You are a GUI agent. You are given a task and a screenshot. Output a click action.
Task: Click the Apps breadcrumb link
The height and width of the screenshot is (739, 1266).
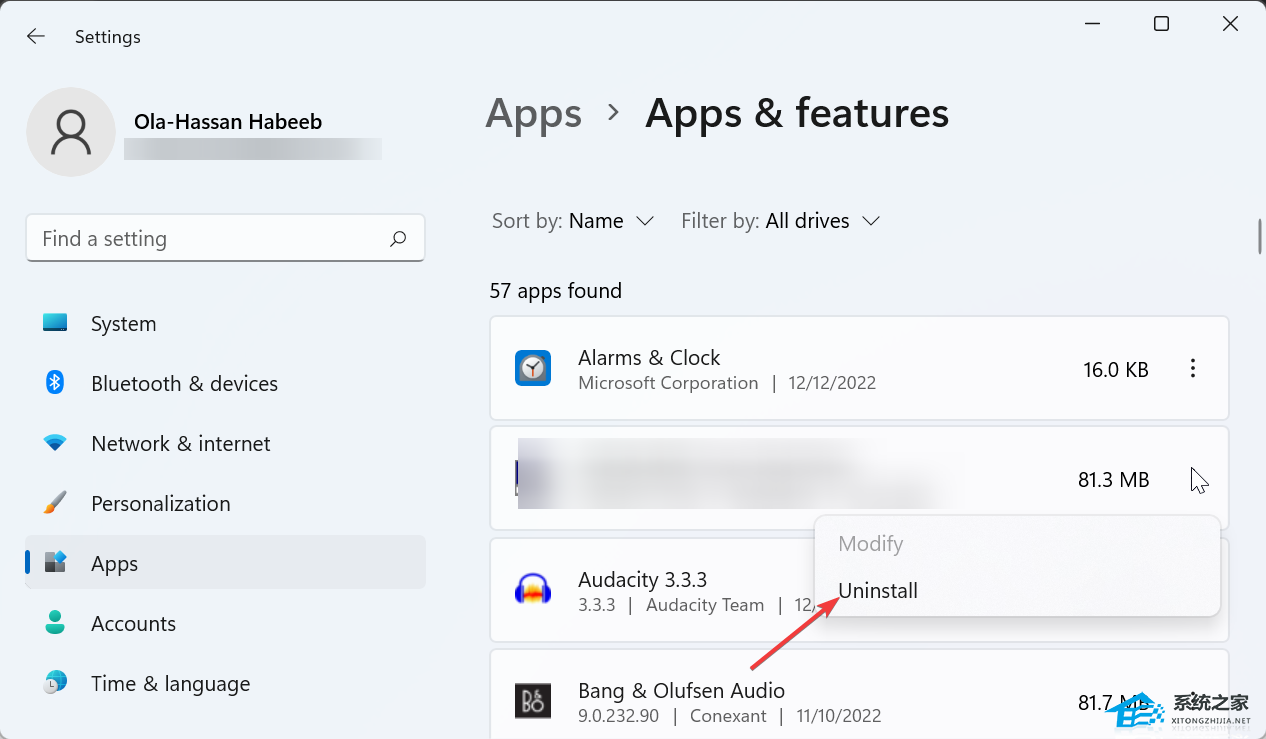533,114
